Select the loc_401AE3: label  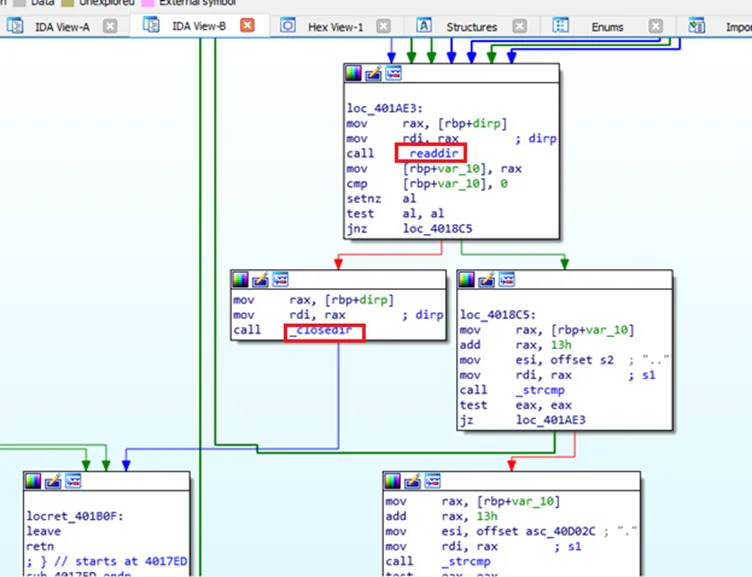[x=385, y=108]
